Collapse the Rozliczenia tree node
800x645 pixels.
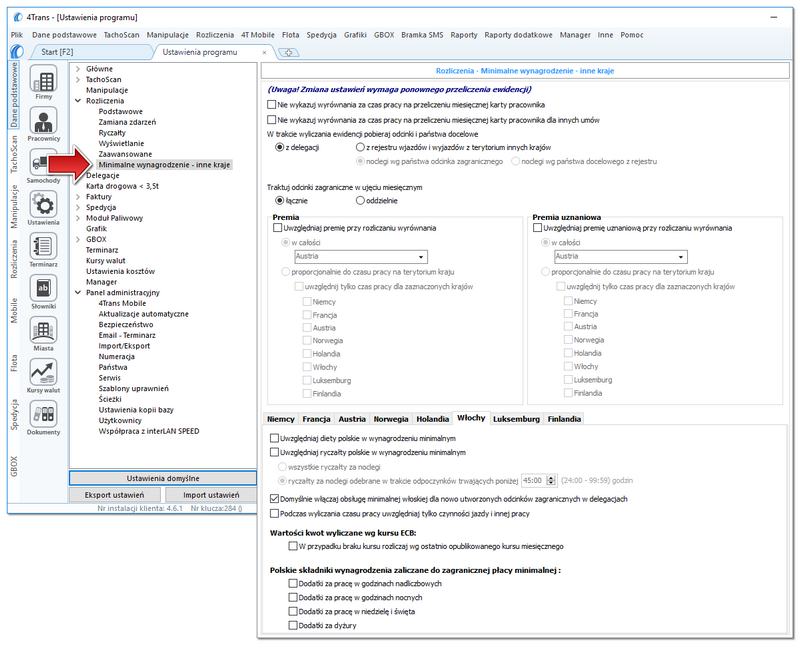click(x=78, y=101)
